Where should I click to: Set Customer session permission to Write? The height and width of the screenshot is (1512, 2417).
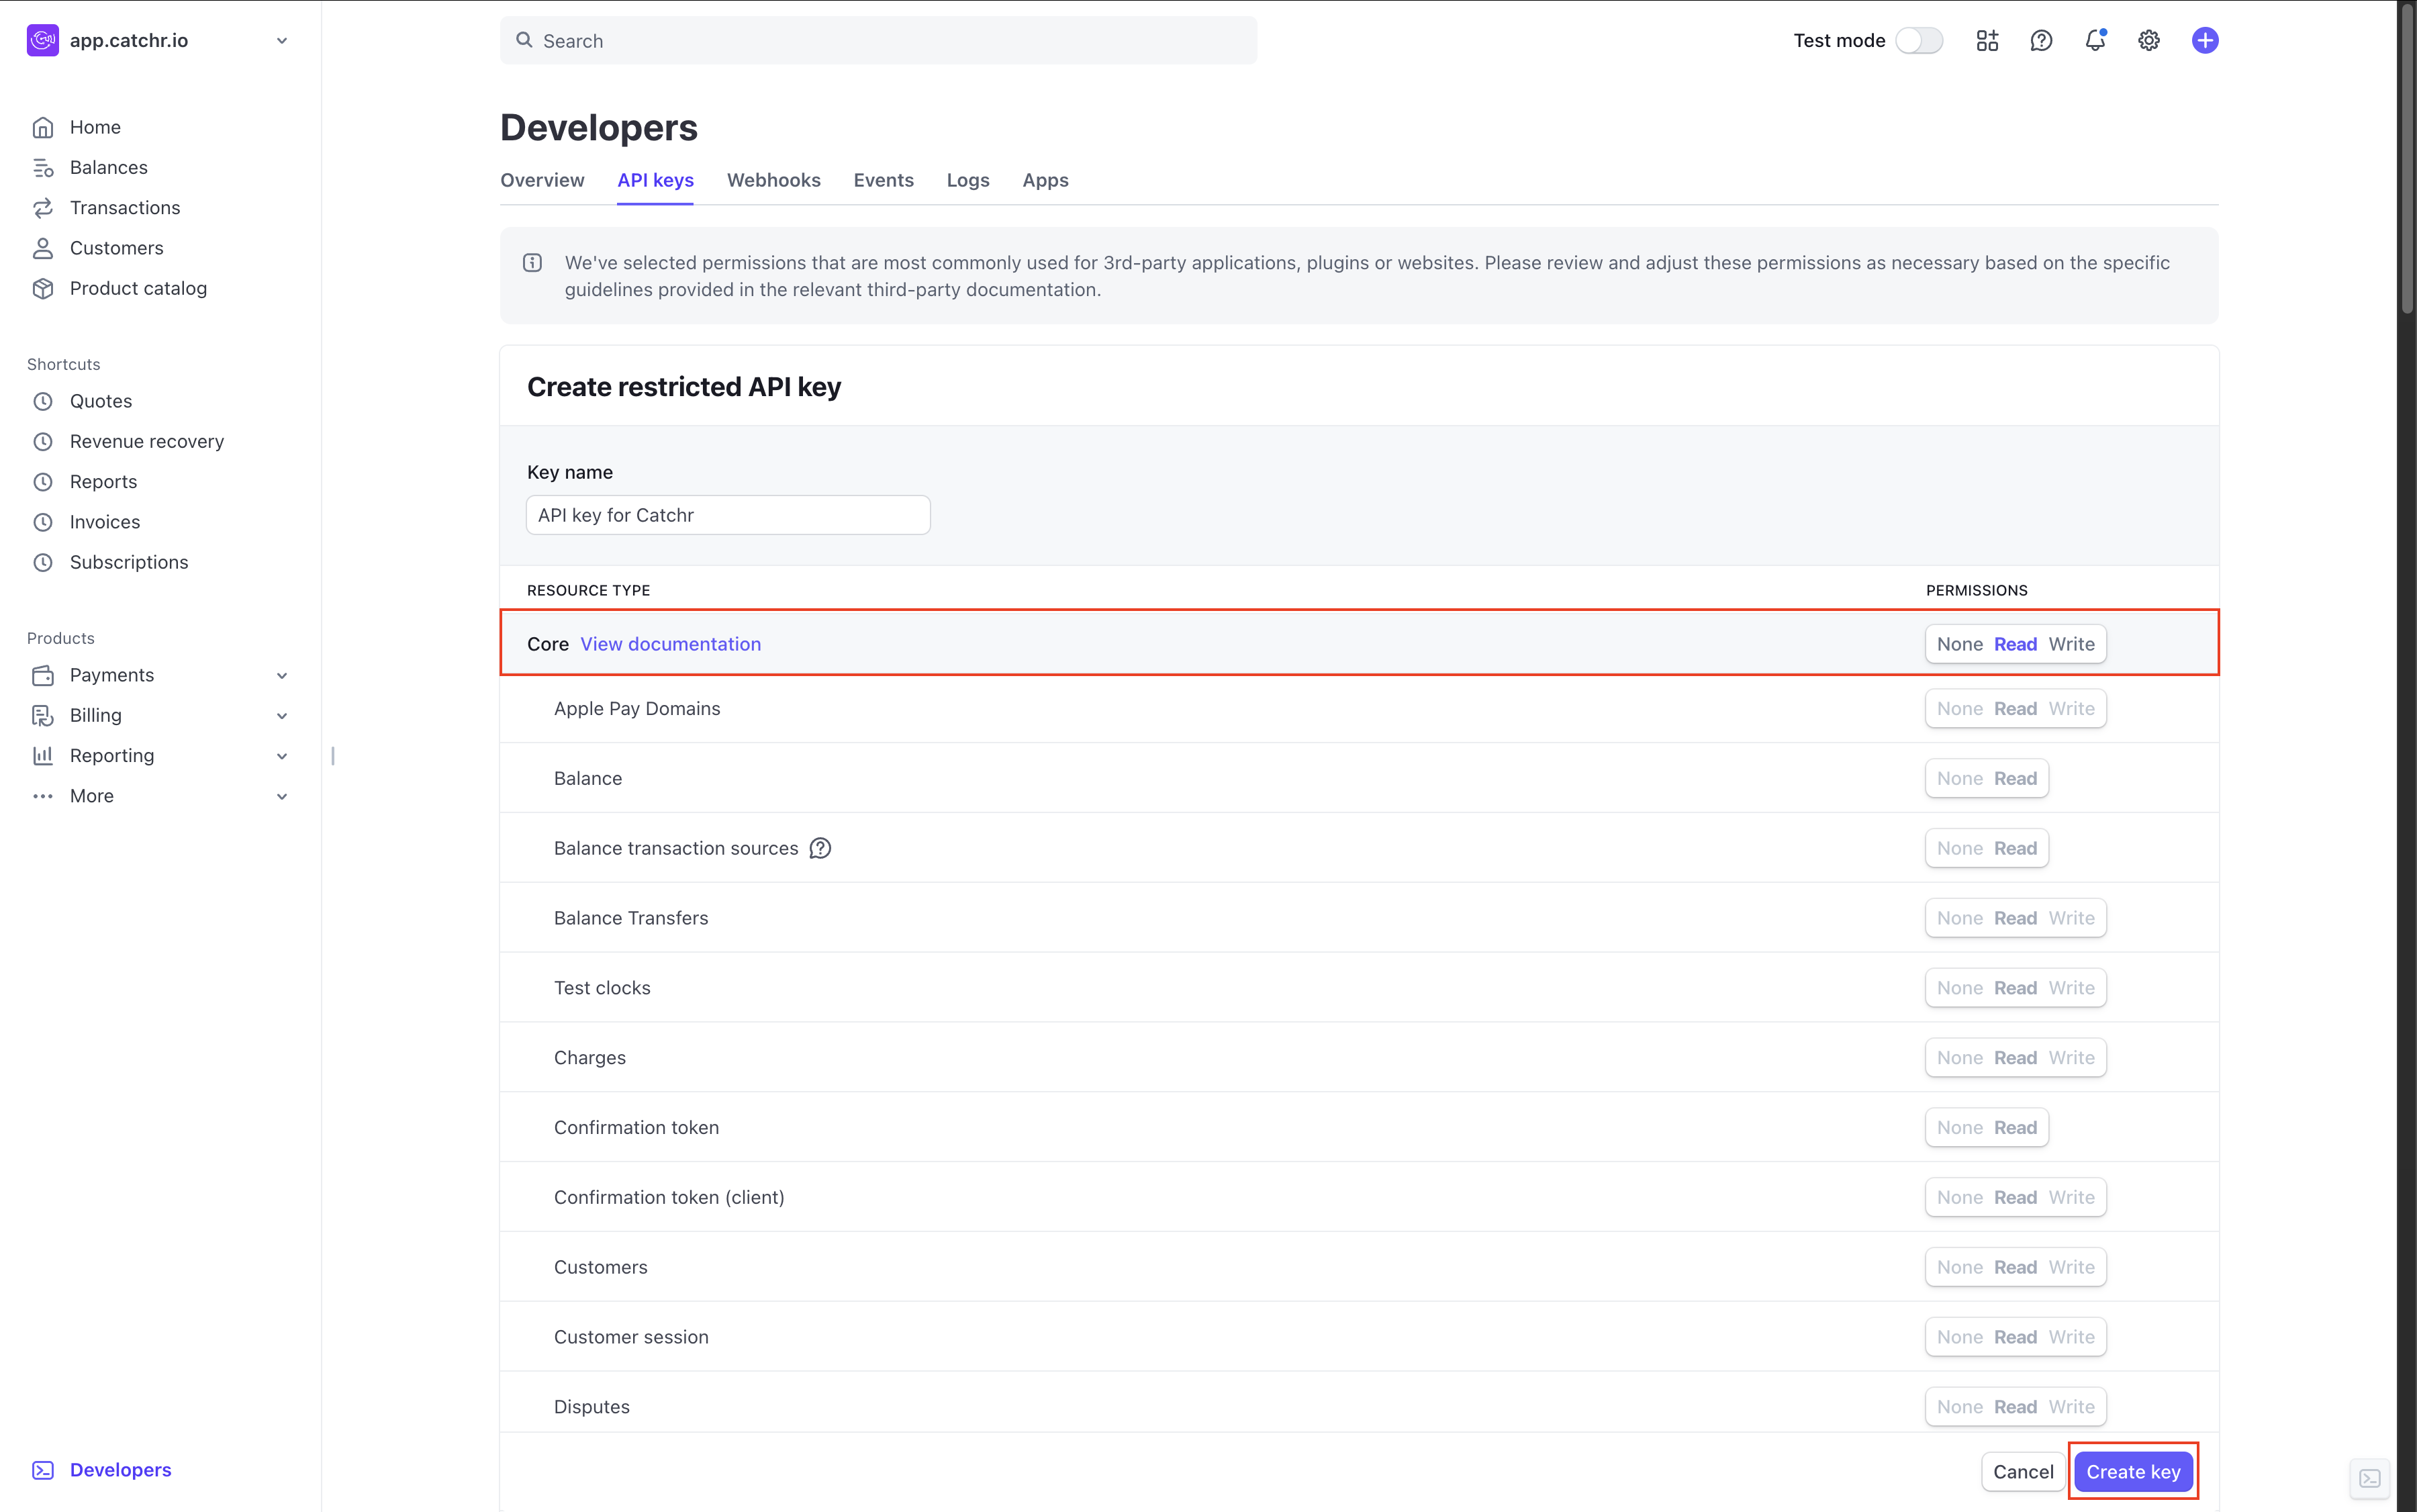(2071, 1337)
